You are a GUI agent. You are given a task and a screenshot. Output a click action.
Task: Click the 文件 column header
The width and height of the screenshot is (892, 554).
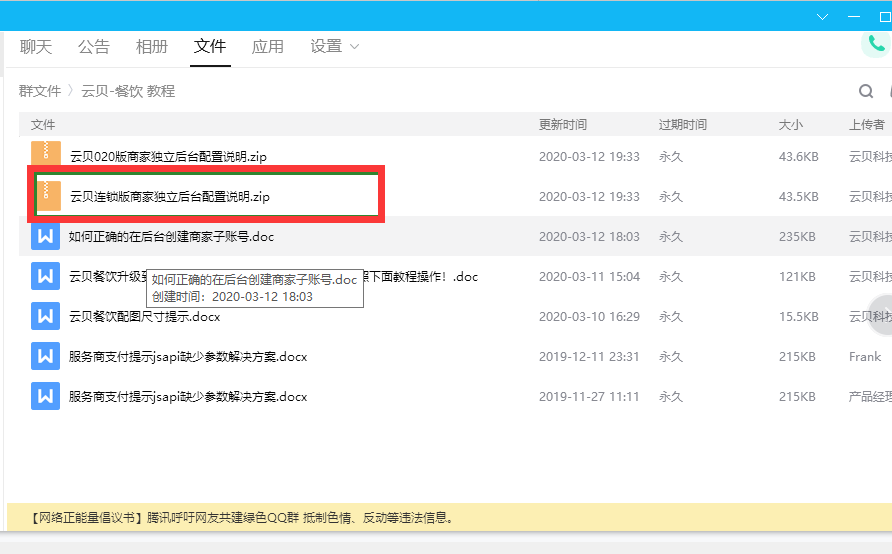[x=43, y=125]
